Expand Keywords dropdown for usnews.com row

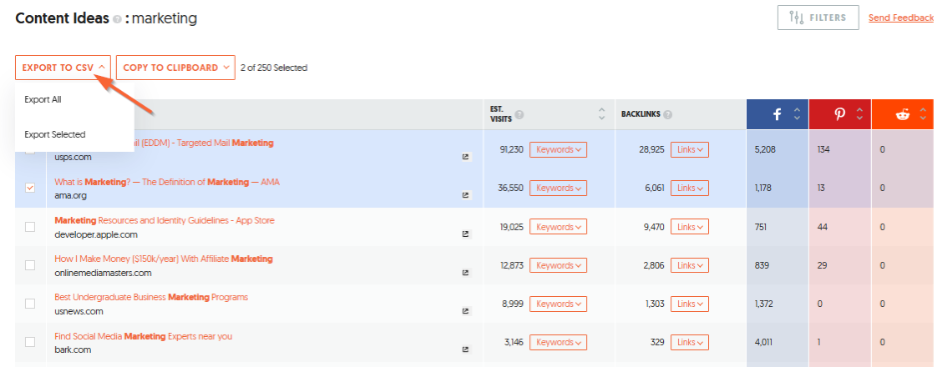coord(558,304)
